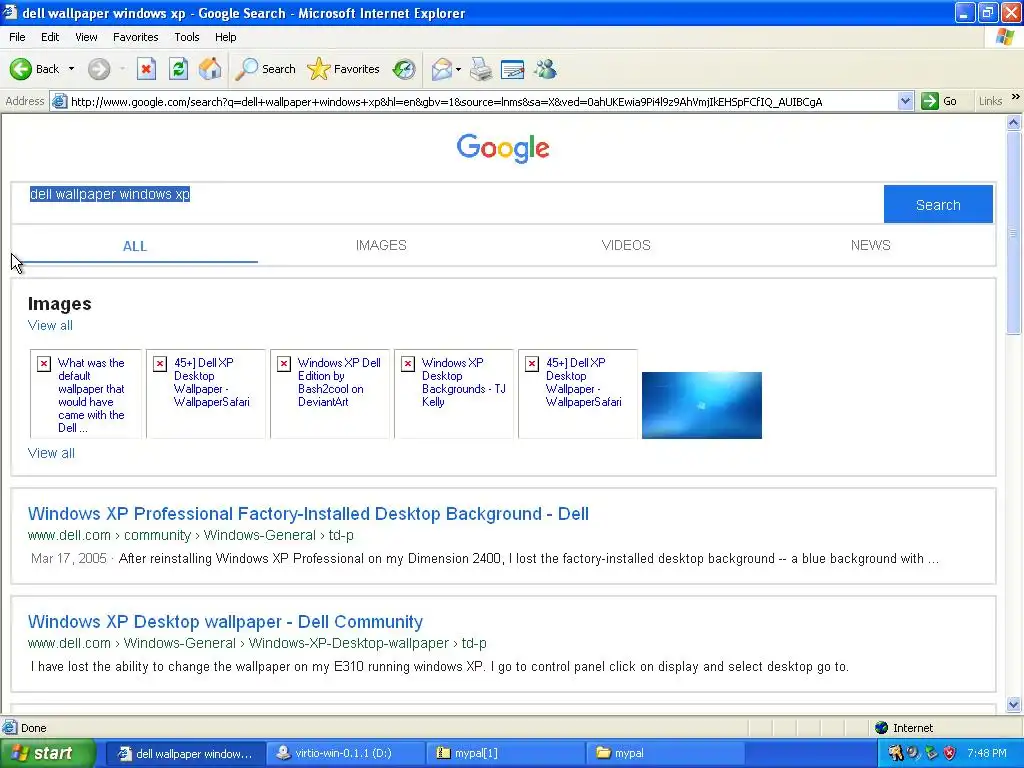The width and height of the screenshot is (1024, 768).
Task: Click the top 'View all' images link
Action: [x=50, y=325]
